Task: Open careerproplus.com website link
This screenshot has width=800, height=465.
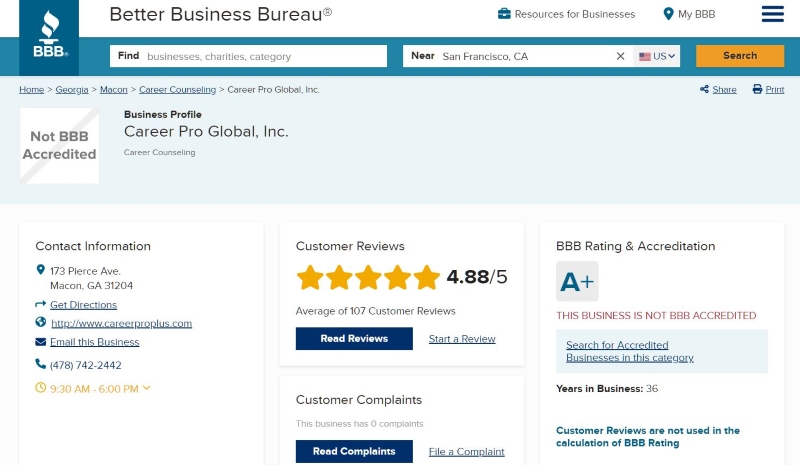Action: point(121,323)
